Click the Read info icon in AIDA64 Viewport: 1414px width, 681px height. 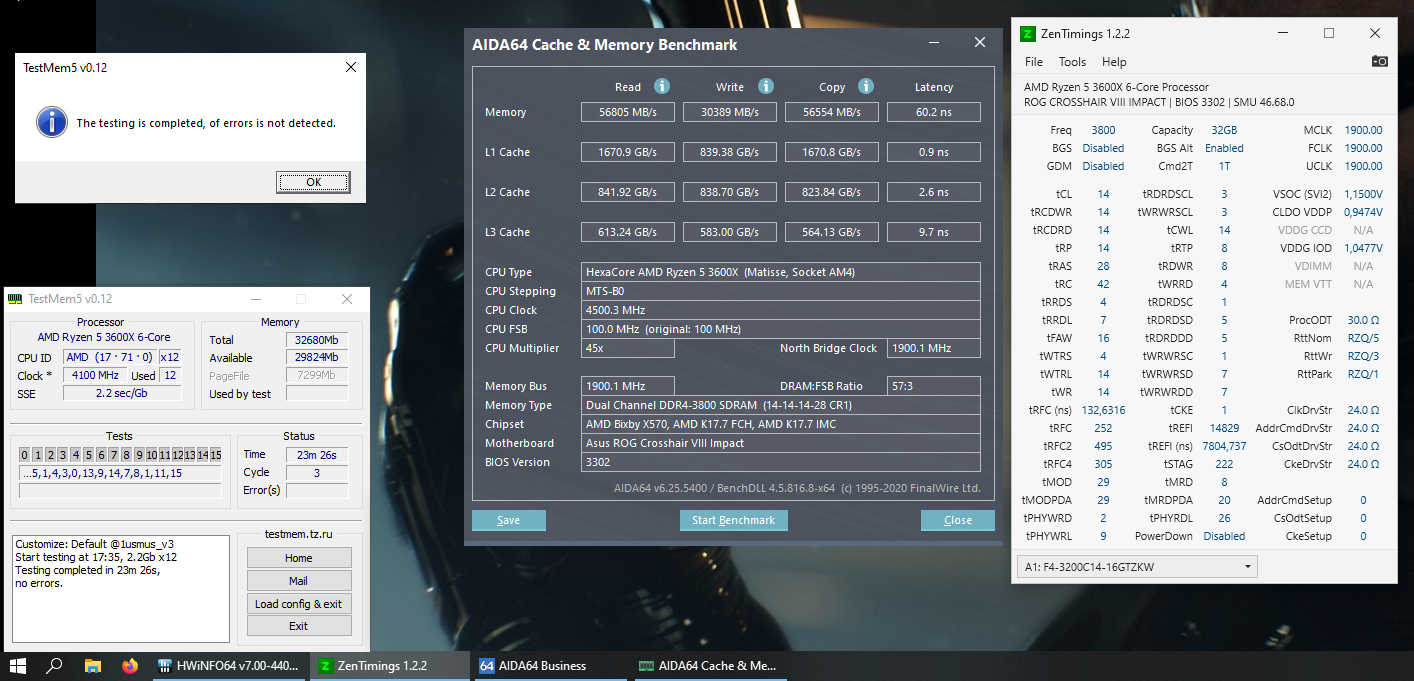point(662,86)
